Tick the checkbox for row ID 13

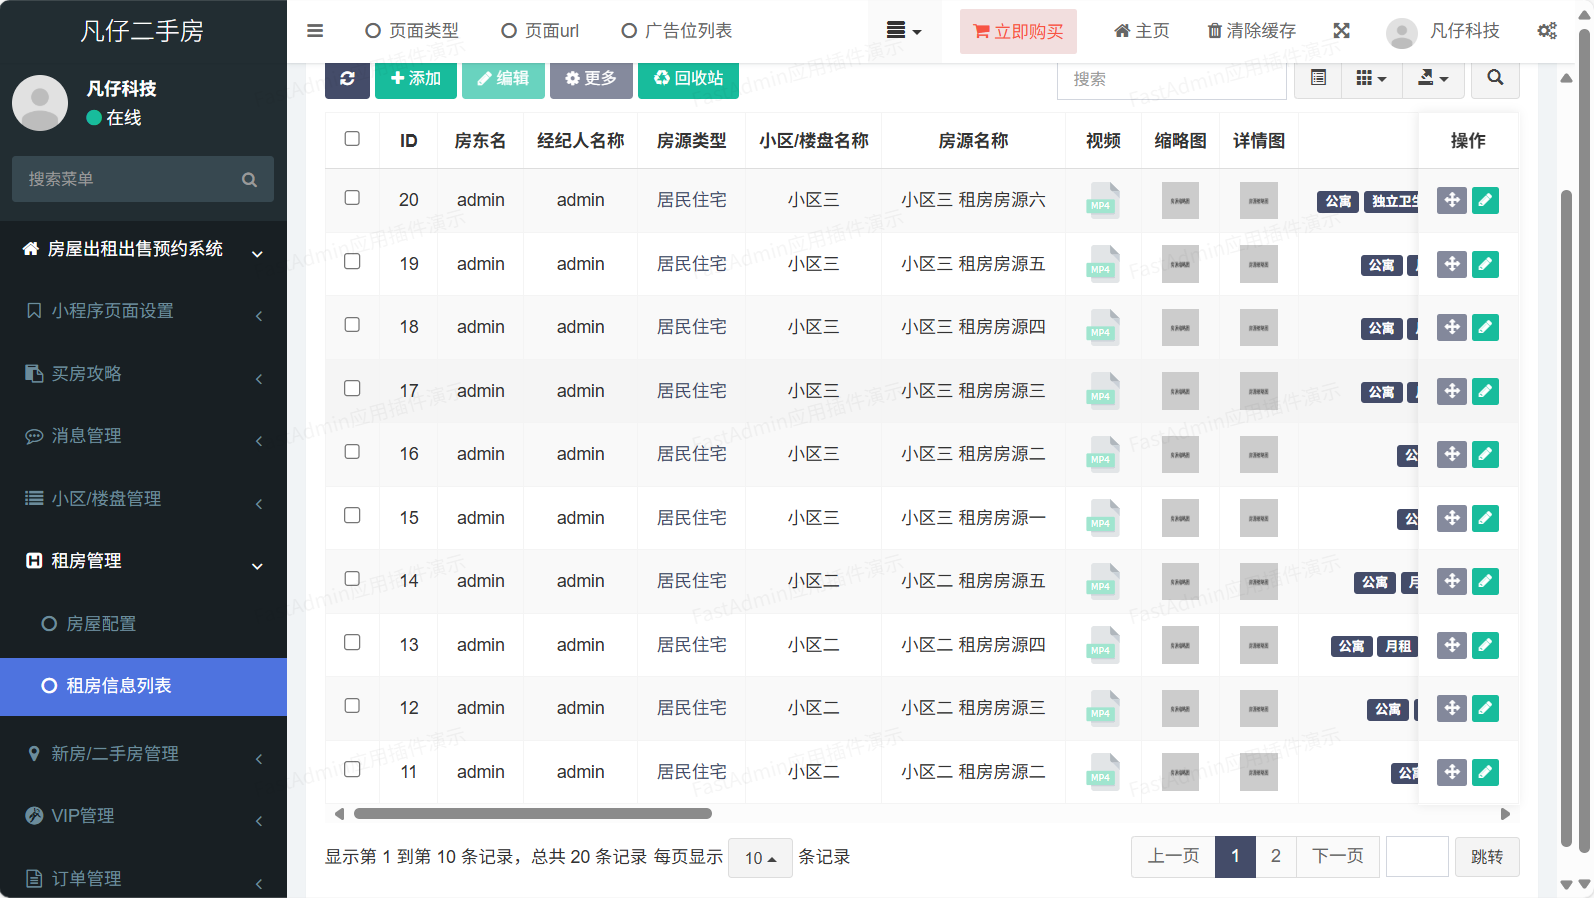(352, 643)
